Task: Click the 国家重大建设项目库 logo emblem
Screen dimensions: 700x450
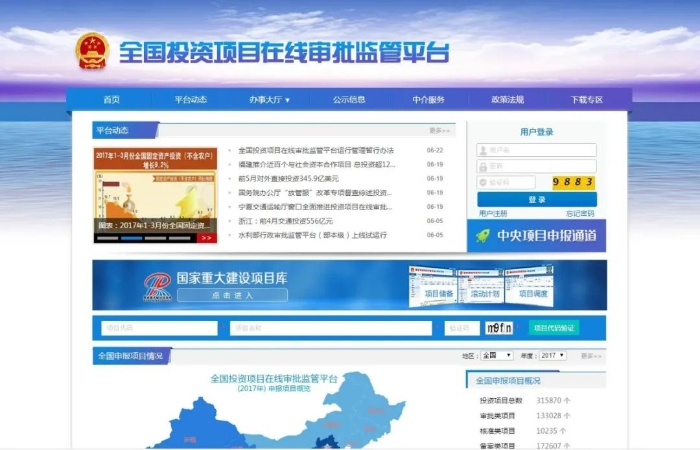Action: point(156,284)
